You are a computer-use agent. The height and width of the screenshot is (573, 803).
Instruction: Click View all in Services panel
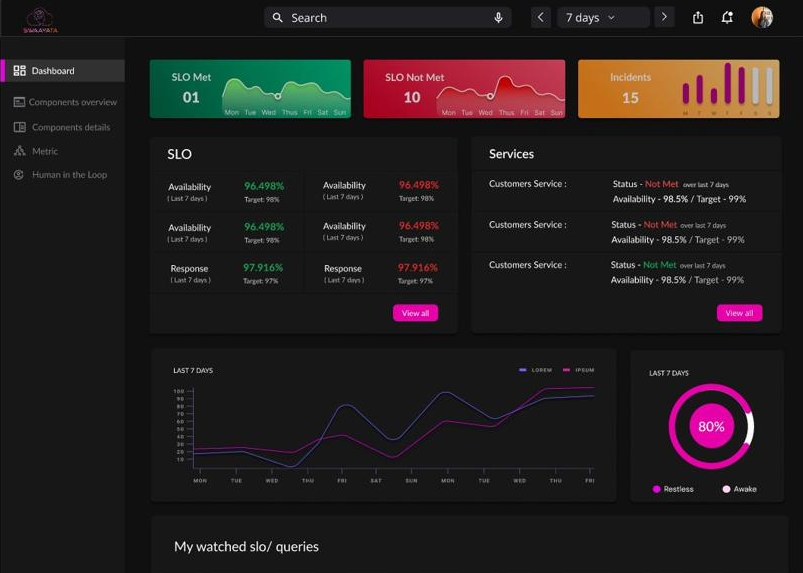pos(739,313)
